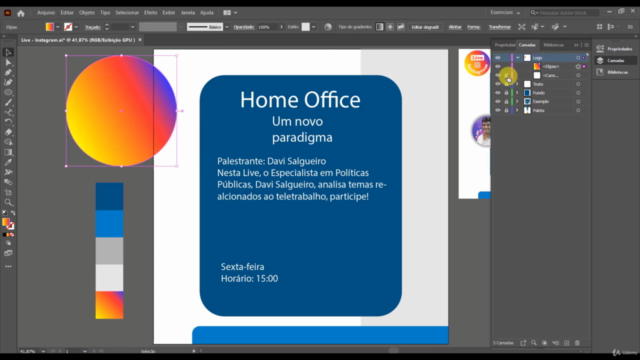Open the Efeito menu
The height and width of the screenshot is (360, 640).
(151, 13)
